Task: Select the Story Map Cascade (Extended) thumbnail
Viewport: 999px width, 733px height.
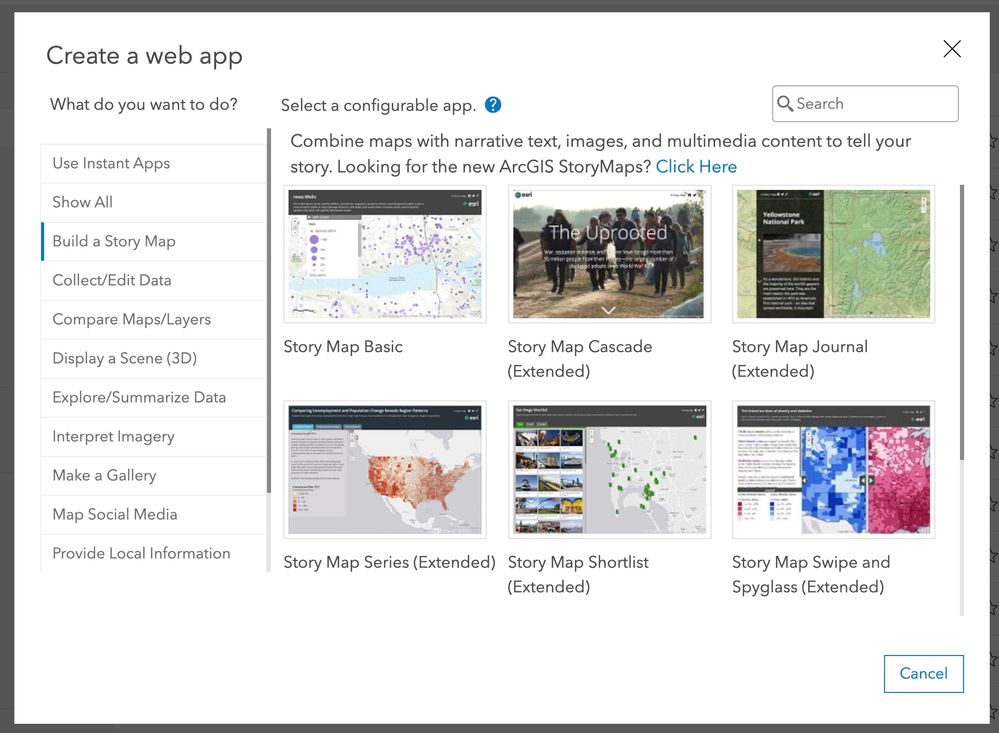Action: (x=609, y=254)
